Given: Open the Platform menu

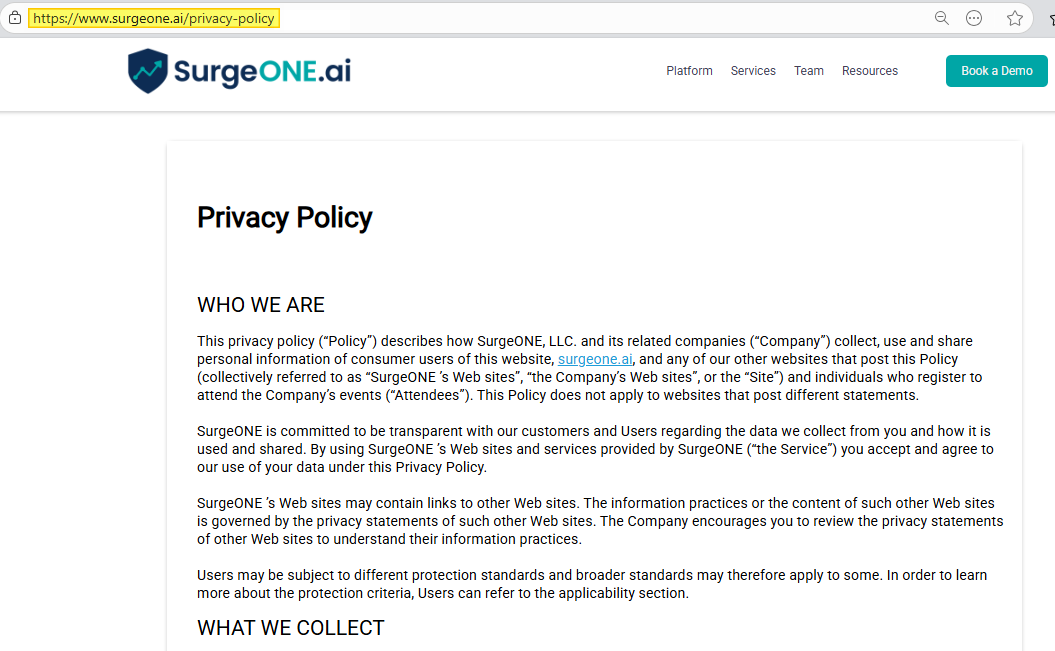Looking at the screenshot, I should pos(689,70).
